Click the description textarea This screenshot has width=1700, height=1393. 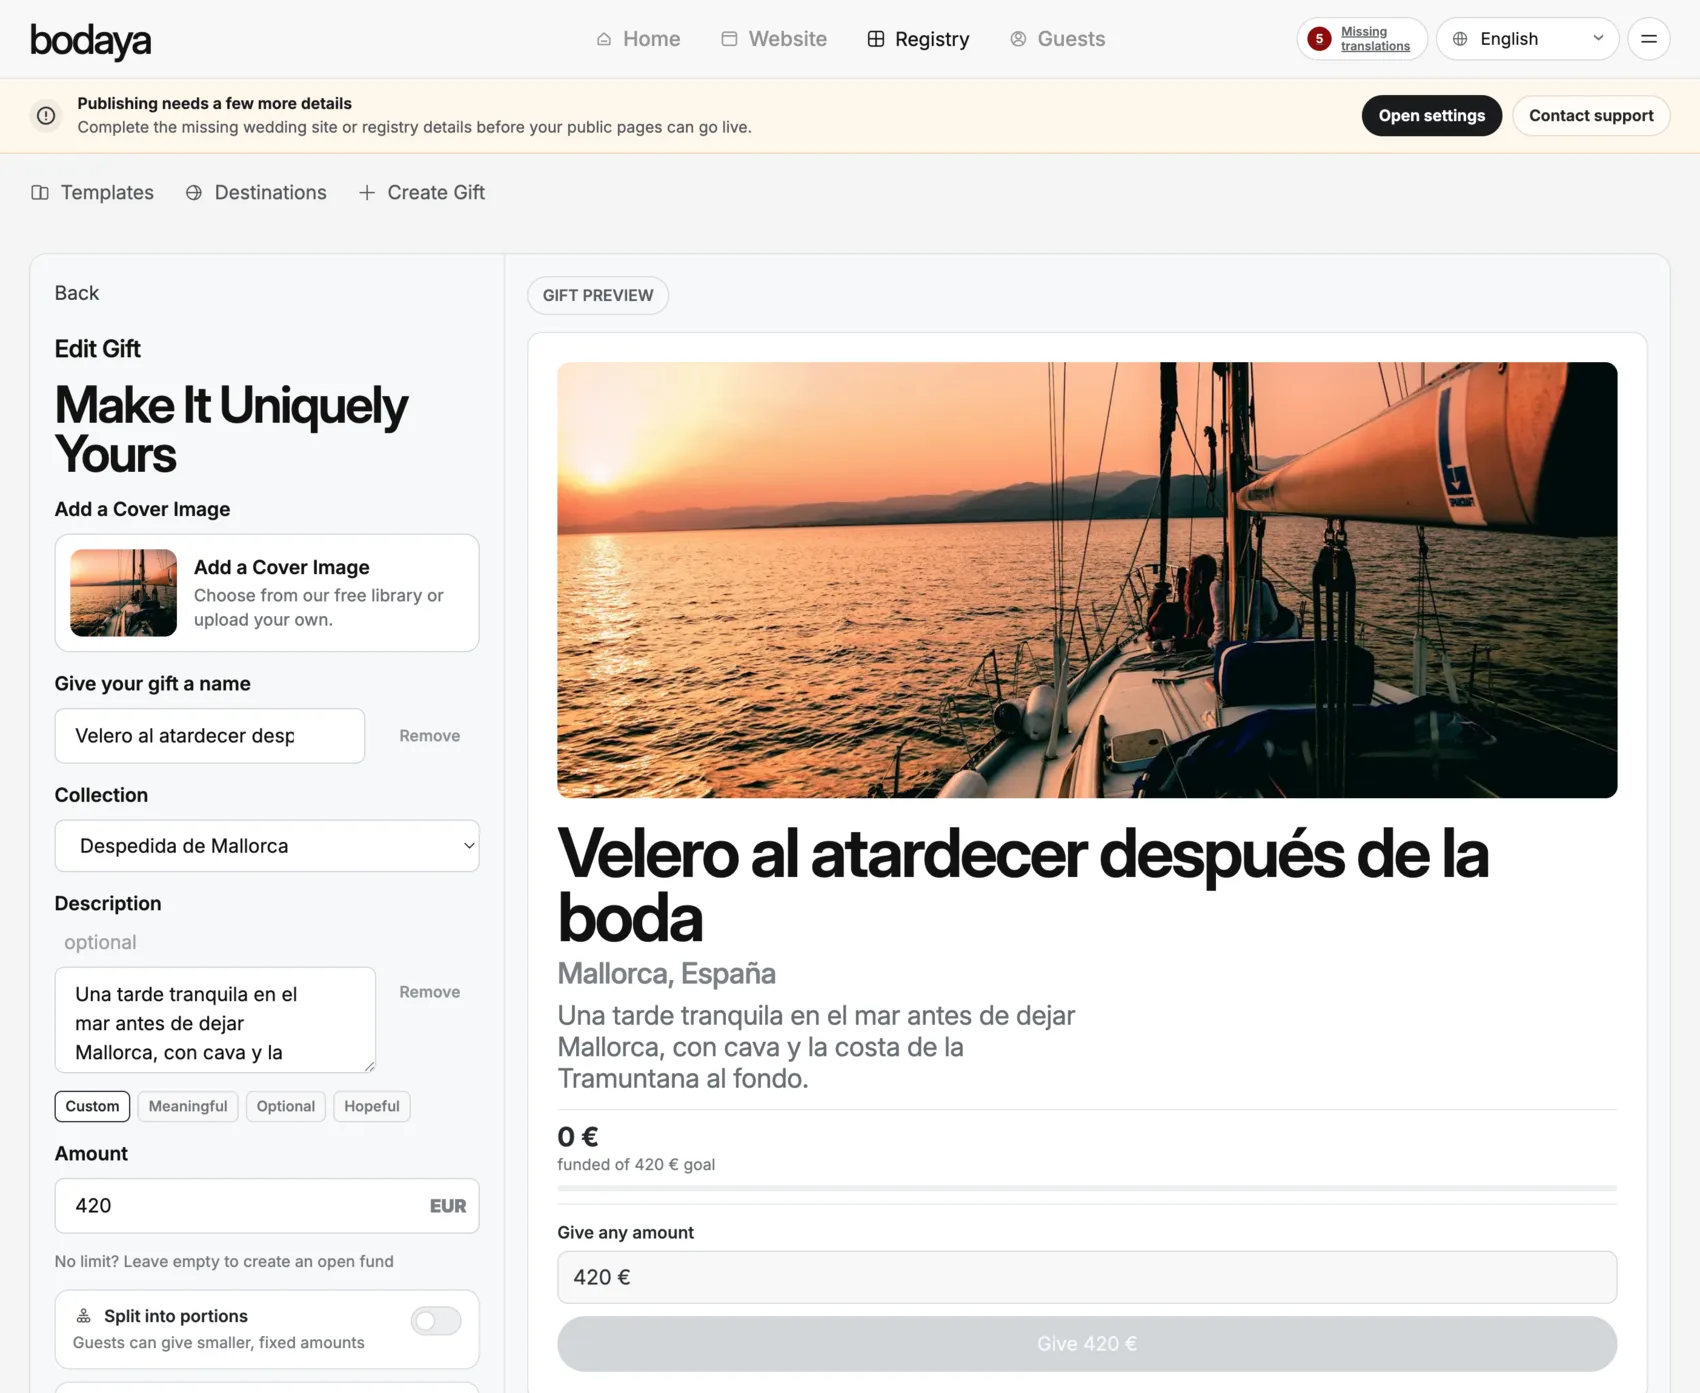point(215,1020)
